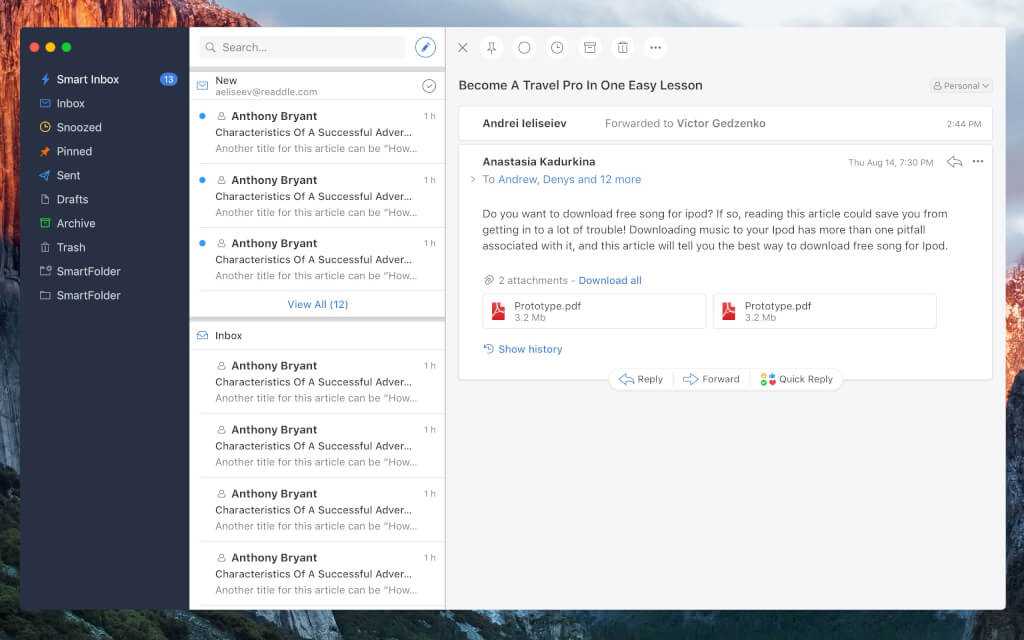Toggle unread dot on first Anthony Bryant email
The height and width of the screenshot is (640, 1024).
point(203,116)
